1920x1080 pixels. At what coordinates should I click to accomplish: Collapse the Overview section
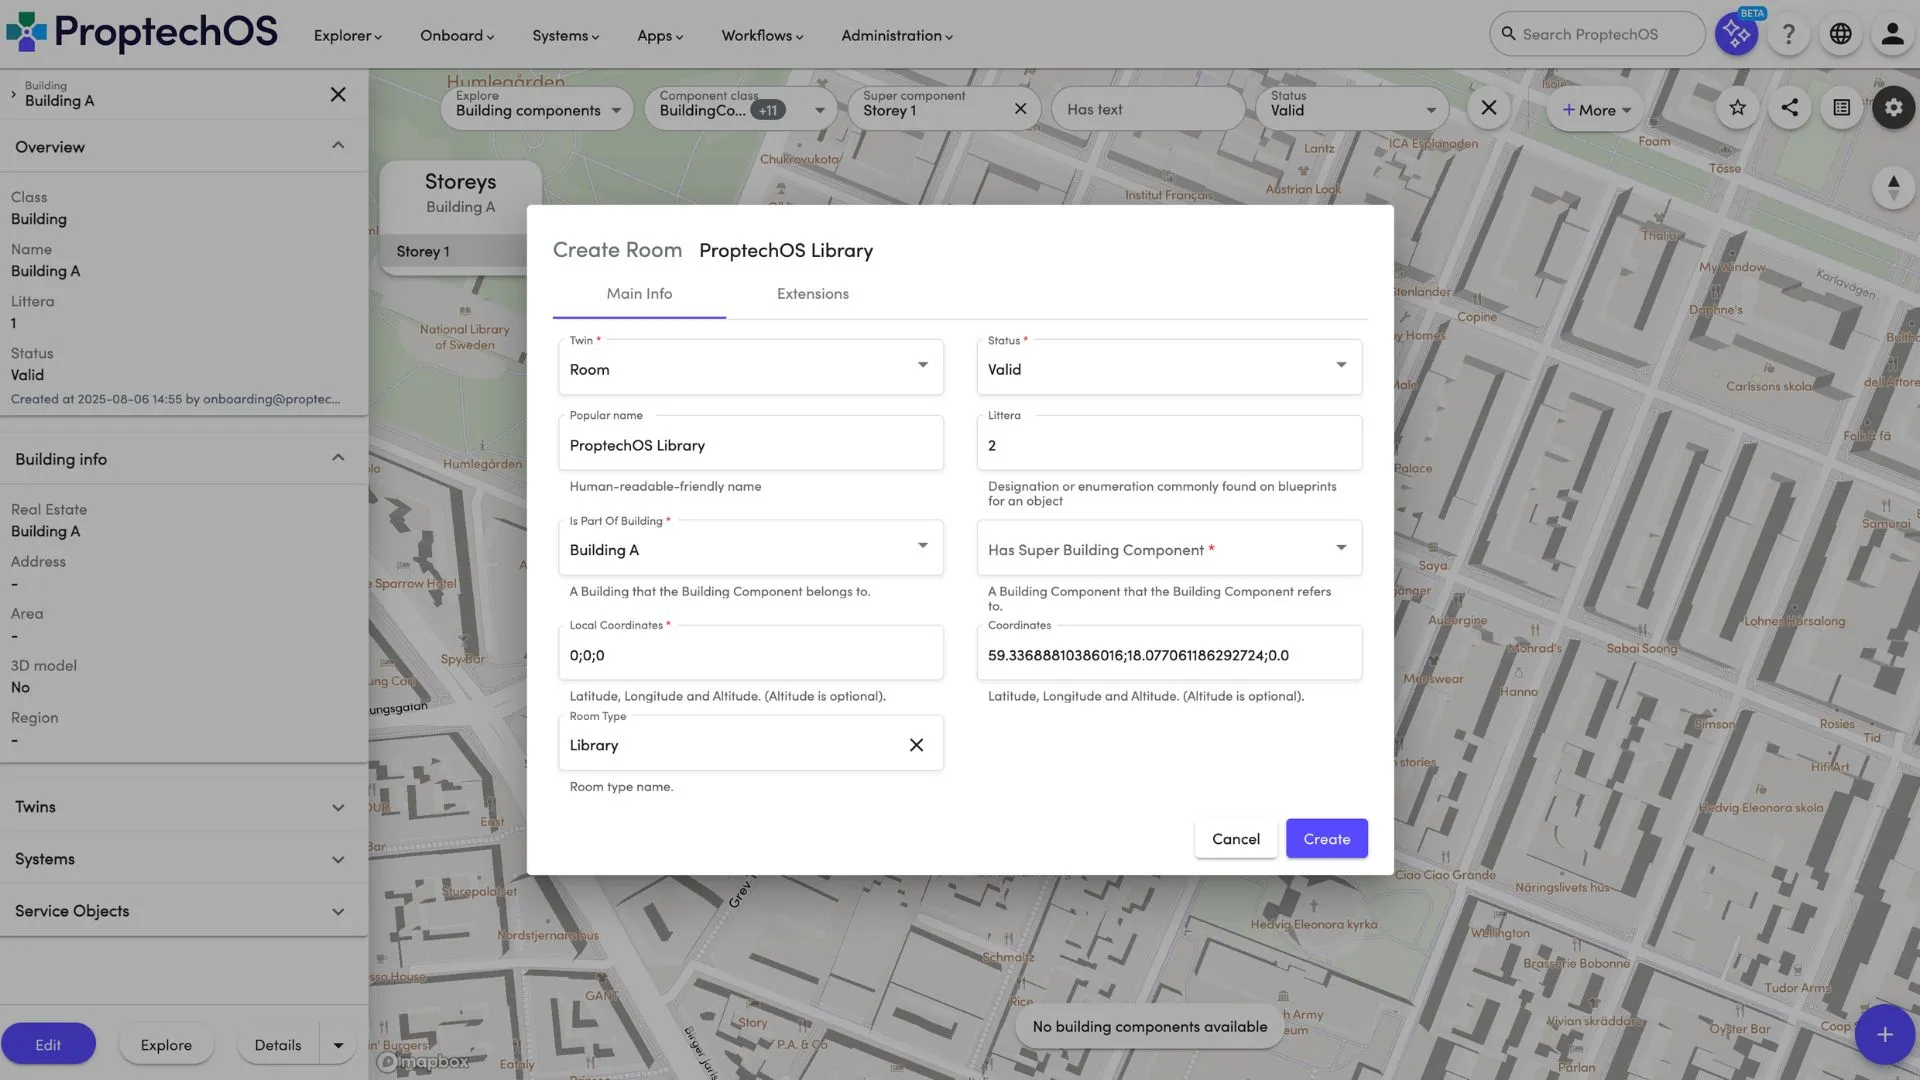[338, 146]
